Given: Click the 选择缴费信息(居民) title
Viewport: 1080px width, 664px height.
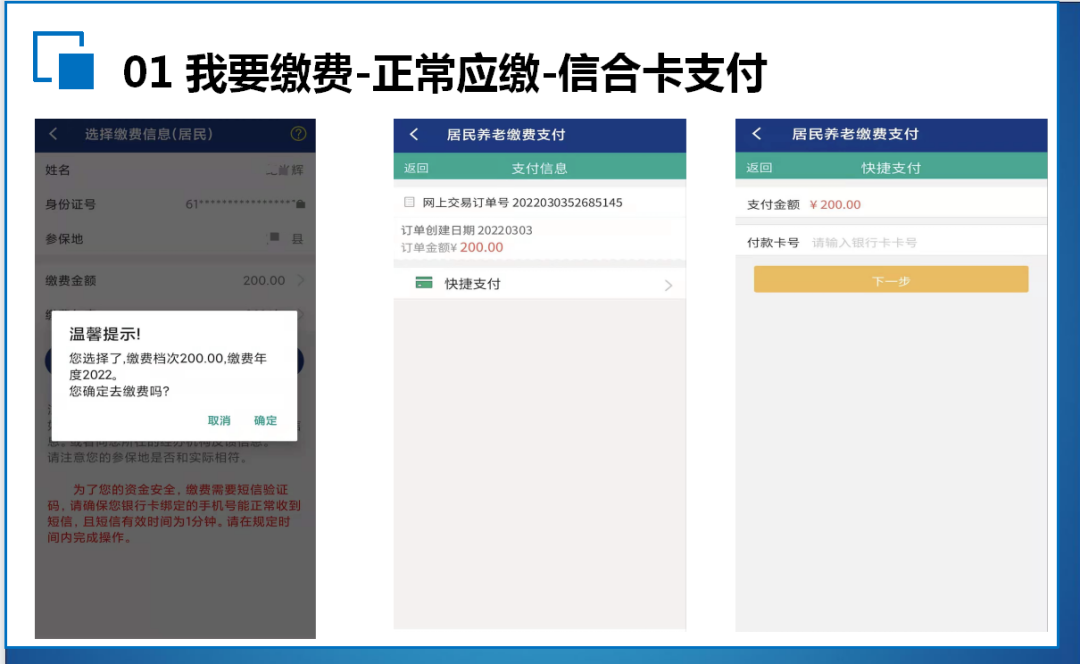Looking at the screenshot, I should 149,134.
